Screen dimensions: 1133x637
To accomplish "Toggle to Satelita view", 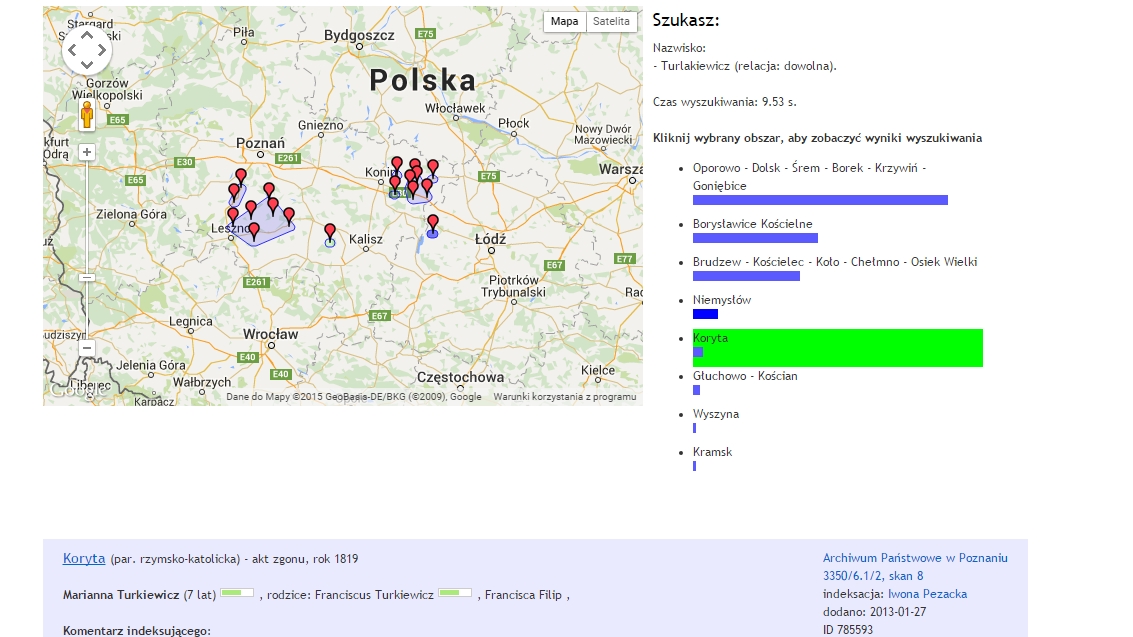I will coord(610,21).
